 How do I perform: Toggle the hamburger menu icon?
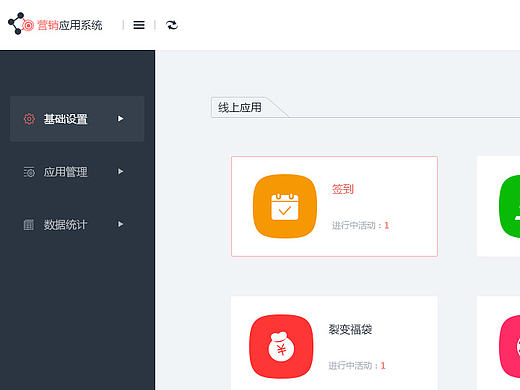point(139,25)
